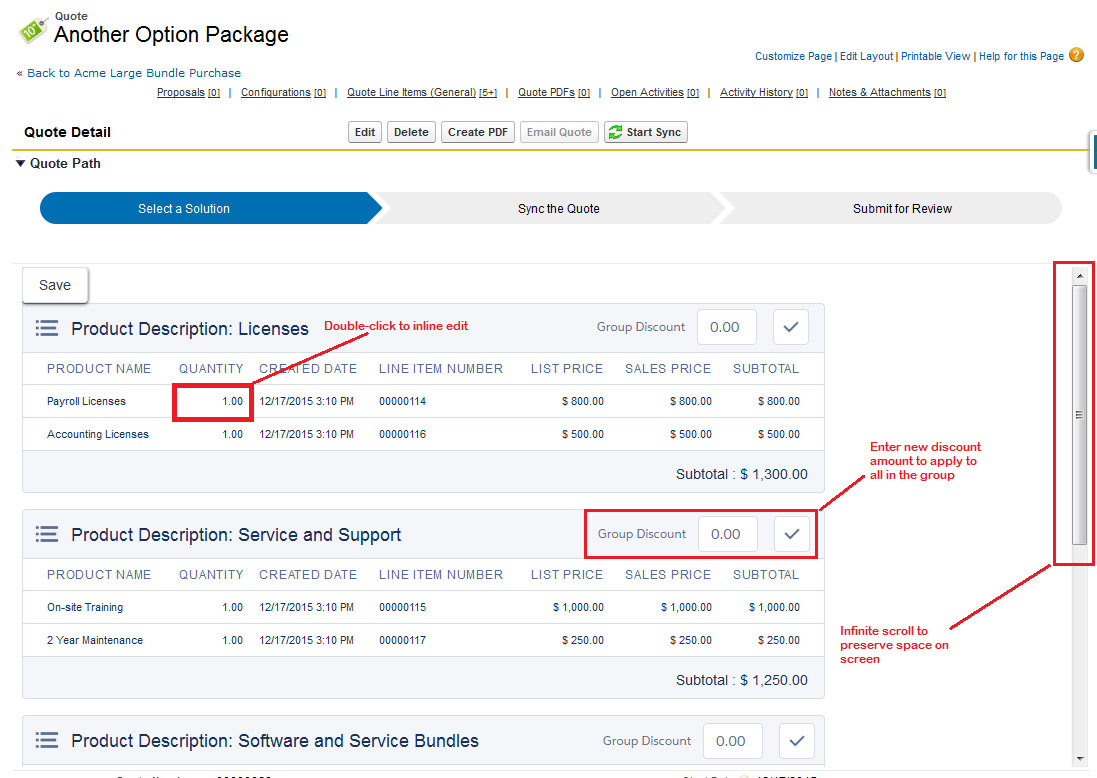Open Quote Line Items (General) link
Image resolution: width=1097 pixels, height=778 pixels.
(x=411, y=93)
